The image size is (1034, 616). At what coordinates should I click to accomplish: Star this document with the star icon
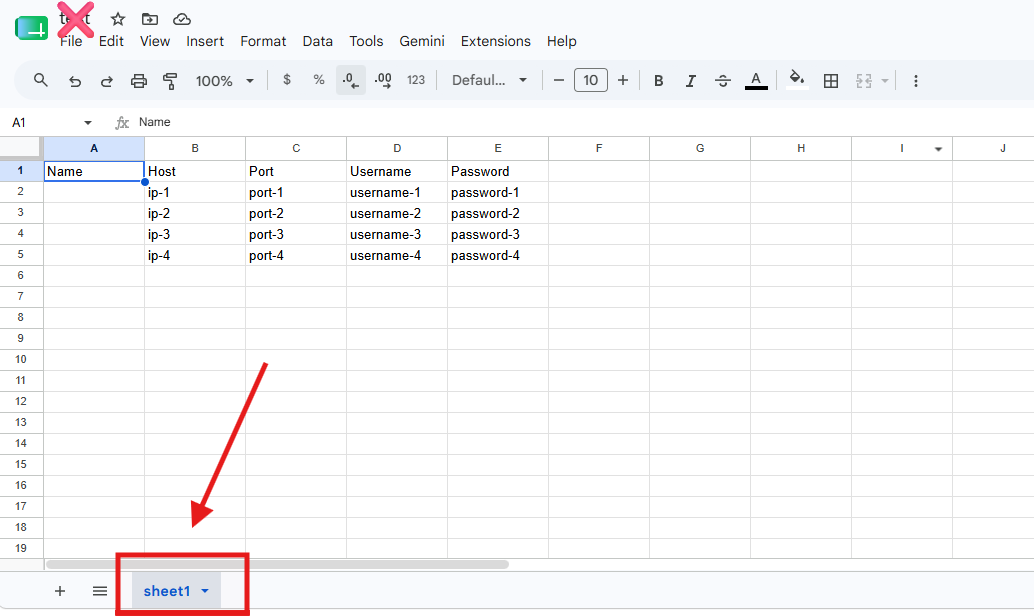[117, 19]
